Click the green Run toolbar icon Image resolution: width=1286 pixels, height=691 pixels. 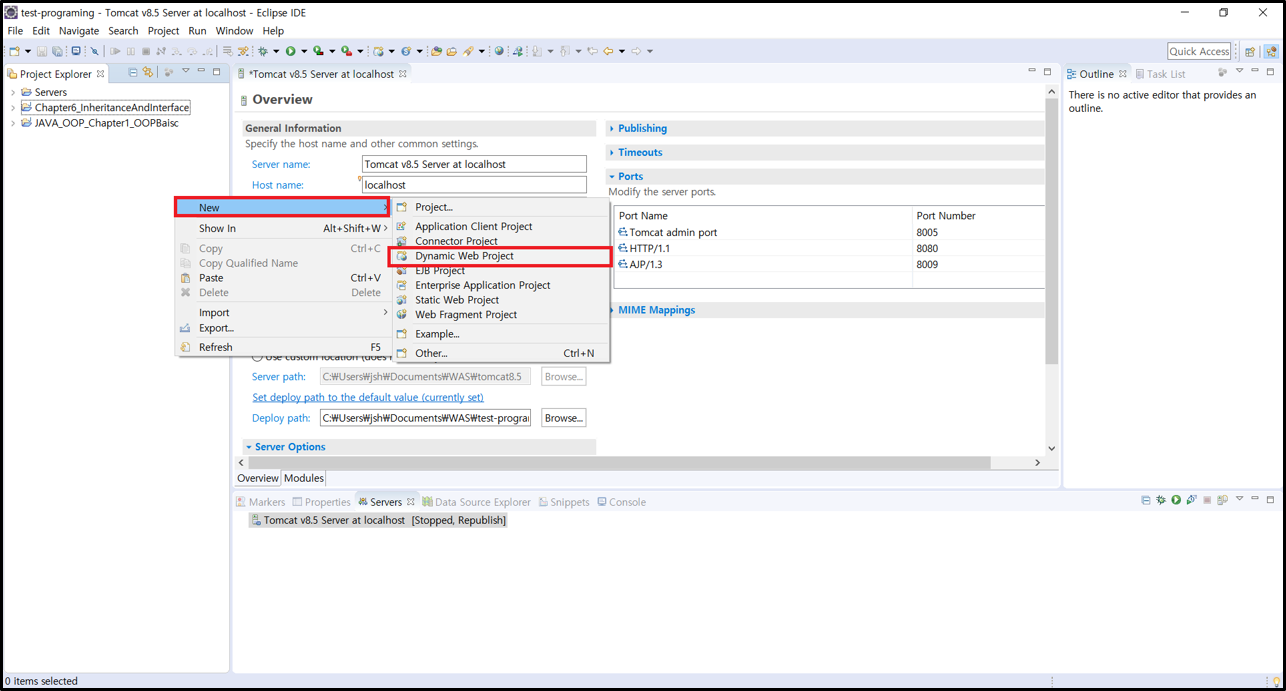tap(291, 51)
